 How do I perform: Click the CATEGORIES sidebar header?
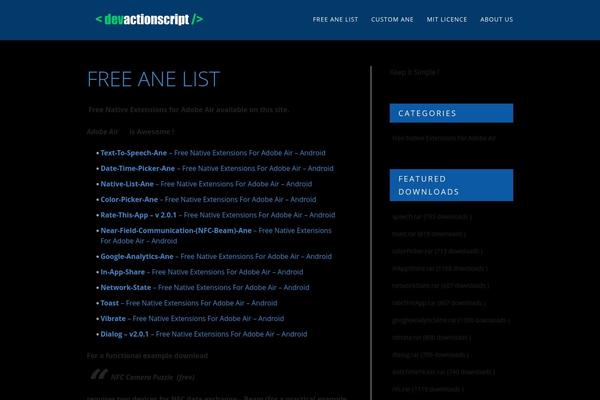(451, 113)
